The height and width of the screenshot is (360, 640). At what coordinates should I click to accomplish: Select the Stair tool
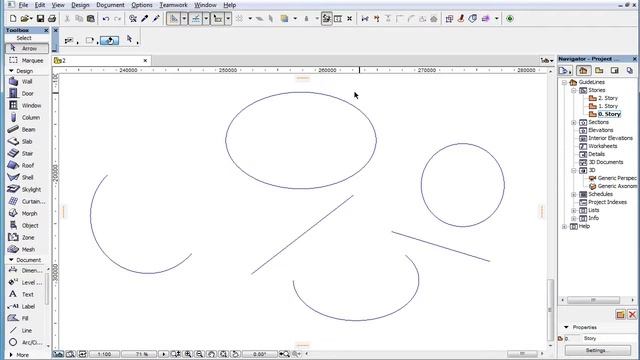coord(27,153)
